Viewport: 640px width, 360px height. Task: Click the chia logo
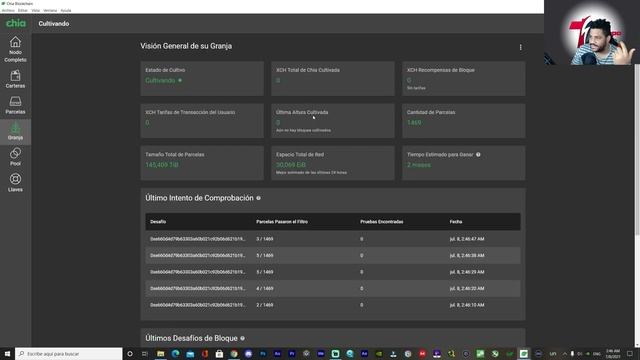(16, 23)
